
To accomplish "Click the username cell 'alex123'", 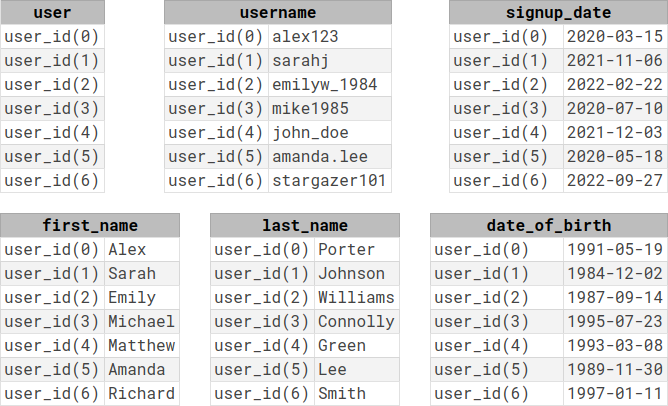I will click(330, 37).
